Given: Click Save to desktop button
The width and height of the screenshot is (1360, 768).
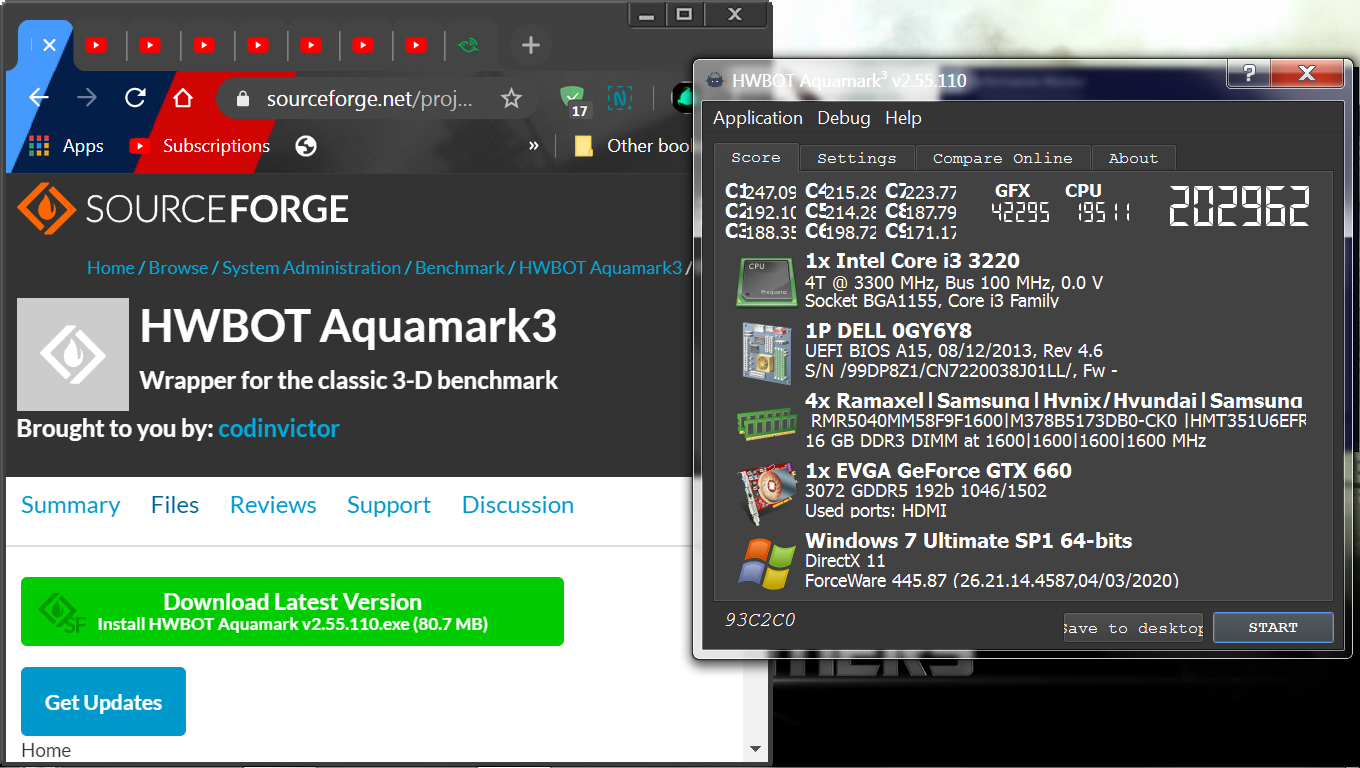Looking at the screenshot, I should coord(1133,628).
